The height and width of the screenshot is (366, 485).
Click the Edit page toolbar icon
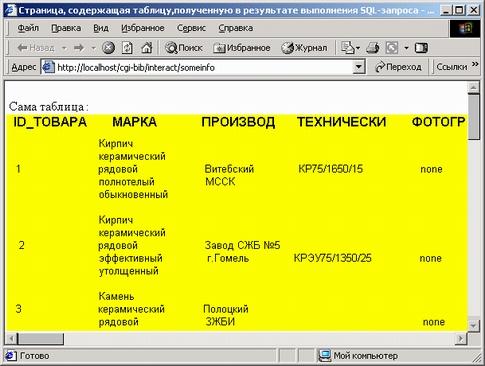[392, 48]
